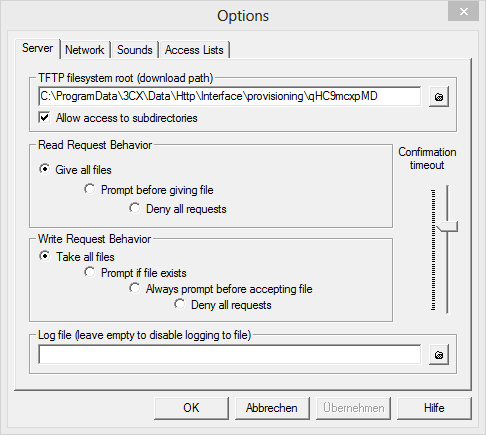
Task: Click the empty Log file input field
Action: coord(230,355)
